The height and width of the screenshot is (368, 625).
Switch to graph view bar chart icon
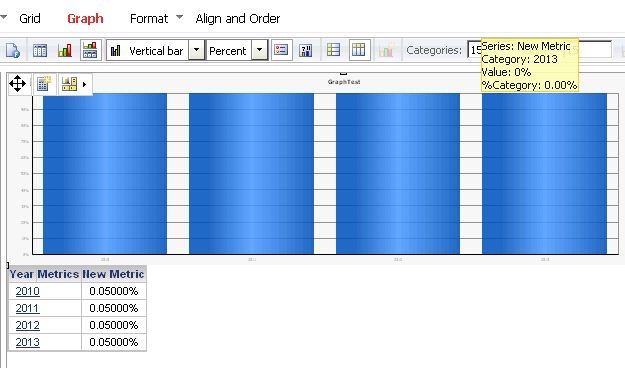65,51
